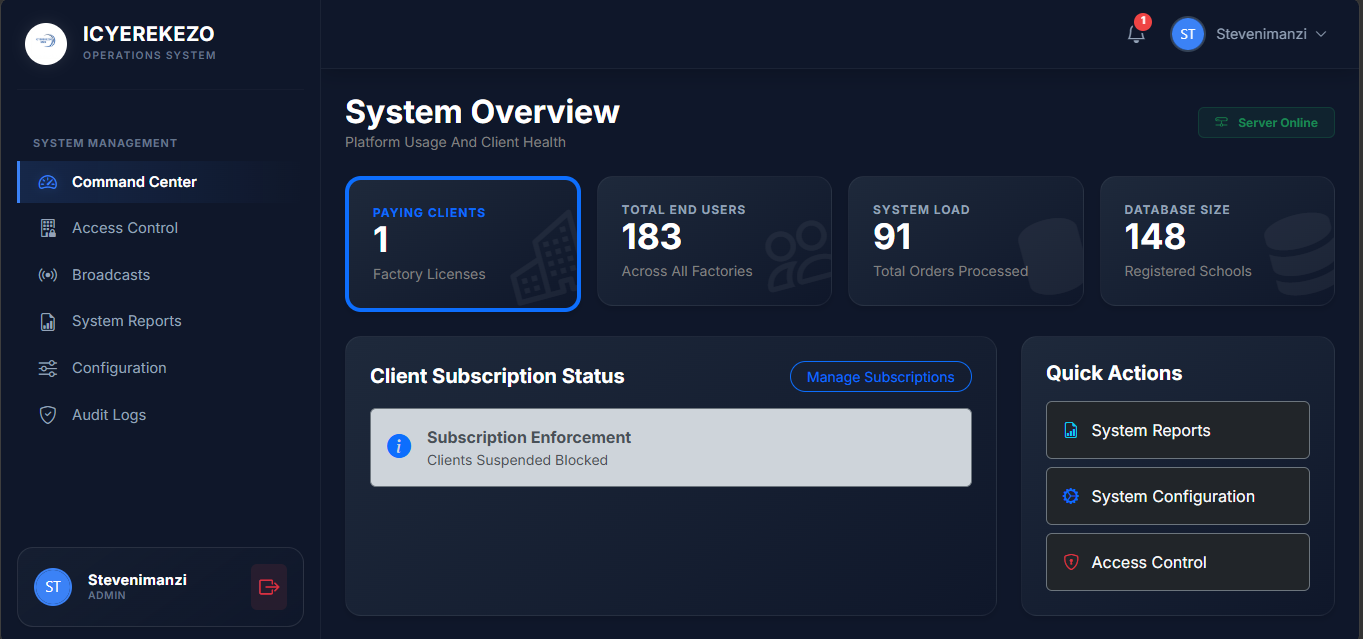1363x639 pixels.
Task: Select the System Load card
Action: 966,241
